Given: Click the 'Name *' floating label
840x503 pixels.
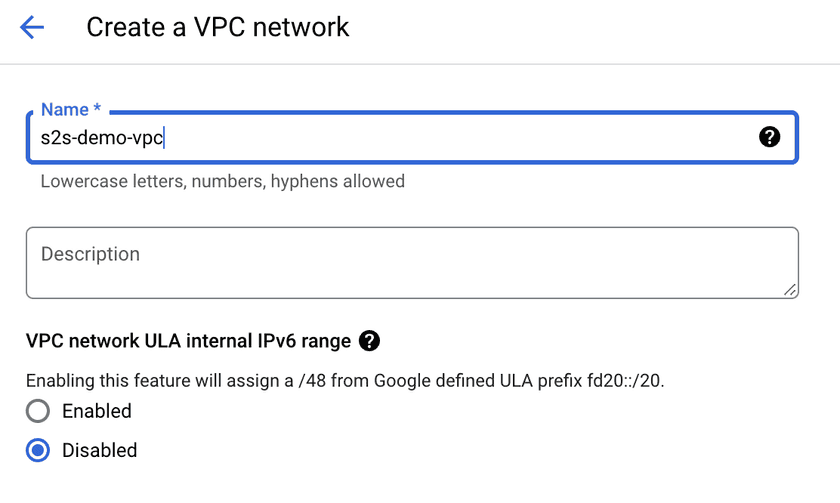Looking at the screenshot, I should tap(72, 110).
